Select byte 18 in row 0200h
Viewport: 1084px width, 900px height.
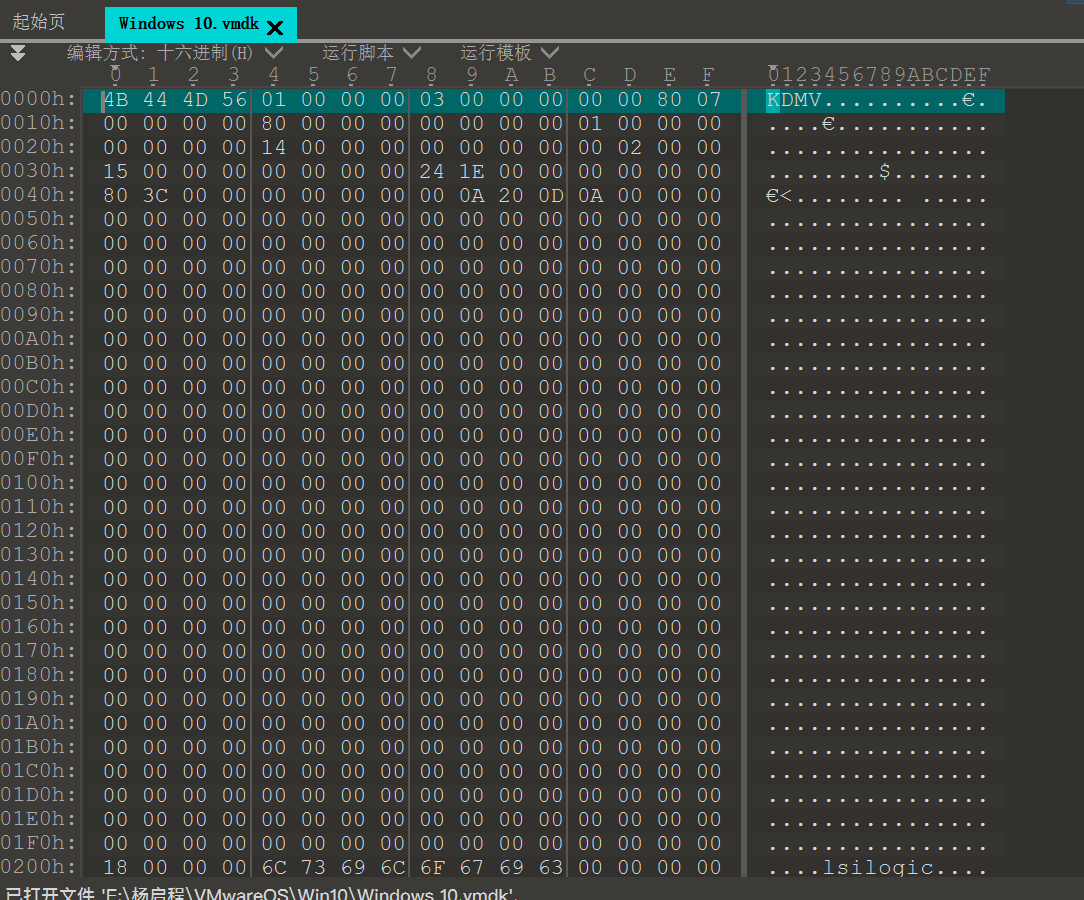click(x=115, y=868)
